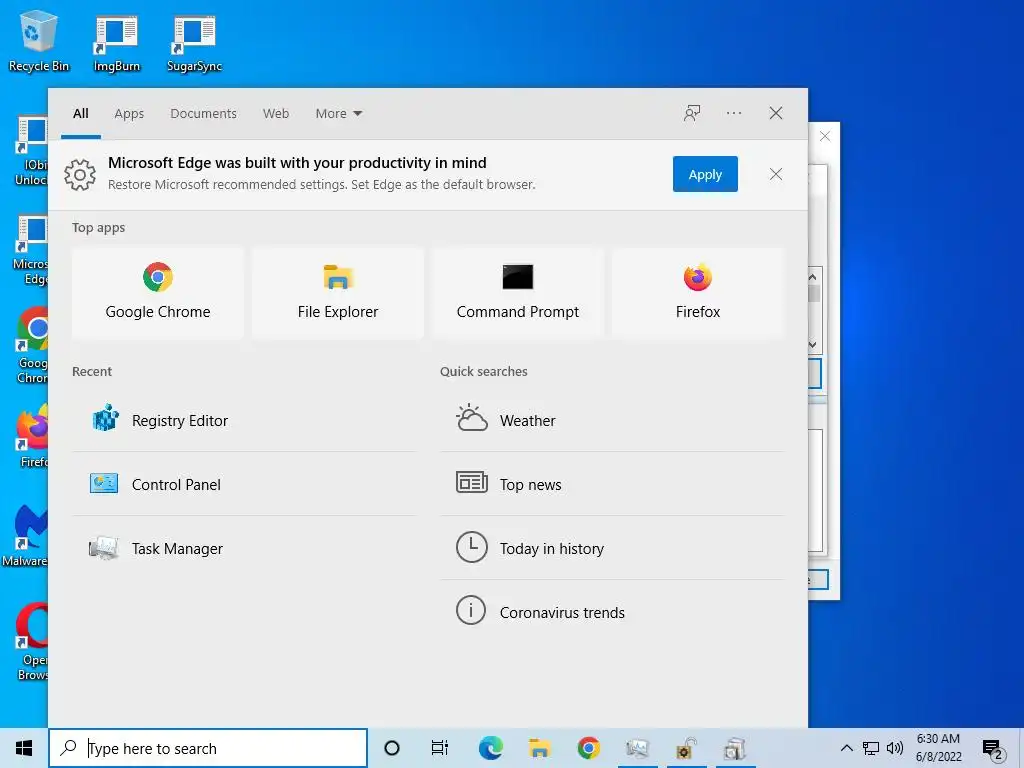Open Action Center notifications icon
Image resolution: width=1024 pixels, height=768 pixels.
pos(991,748)
